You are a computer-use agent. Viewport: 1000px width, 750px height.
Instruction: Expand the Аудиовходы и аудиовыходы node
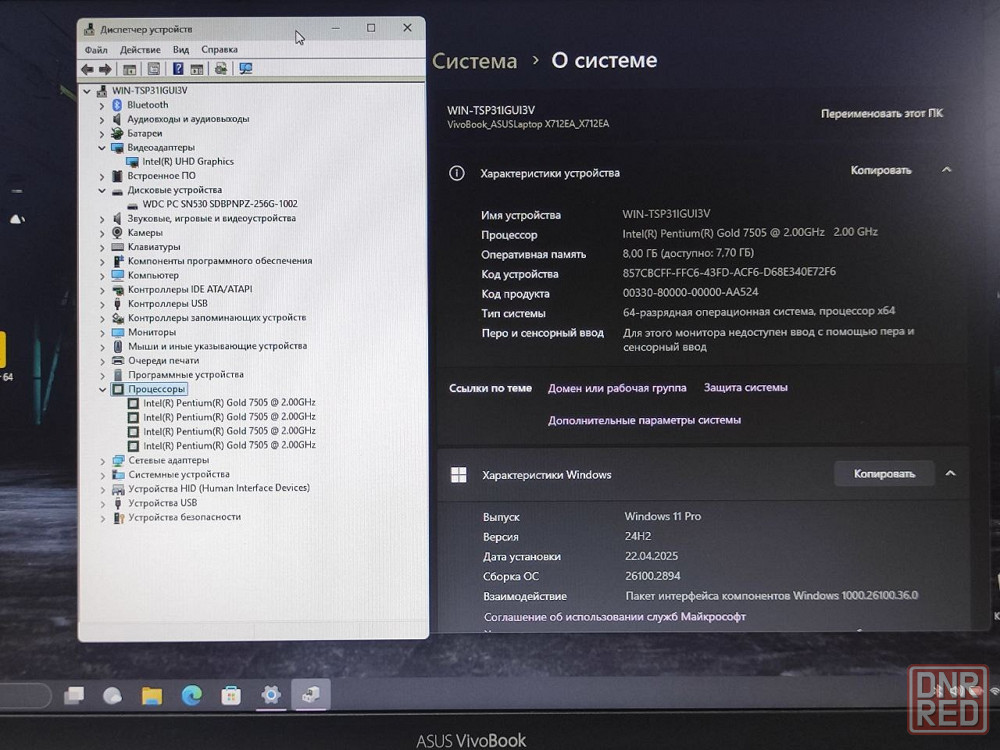pos(101,119)
